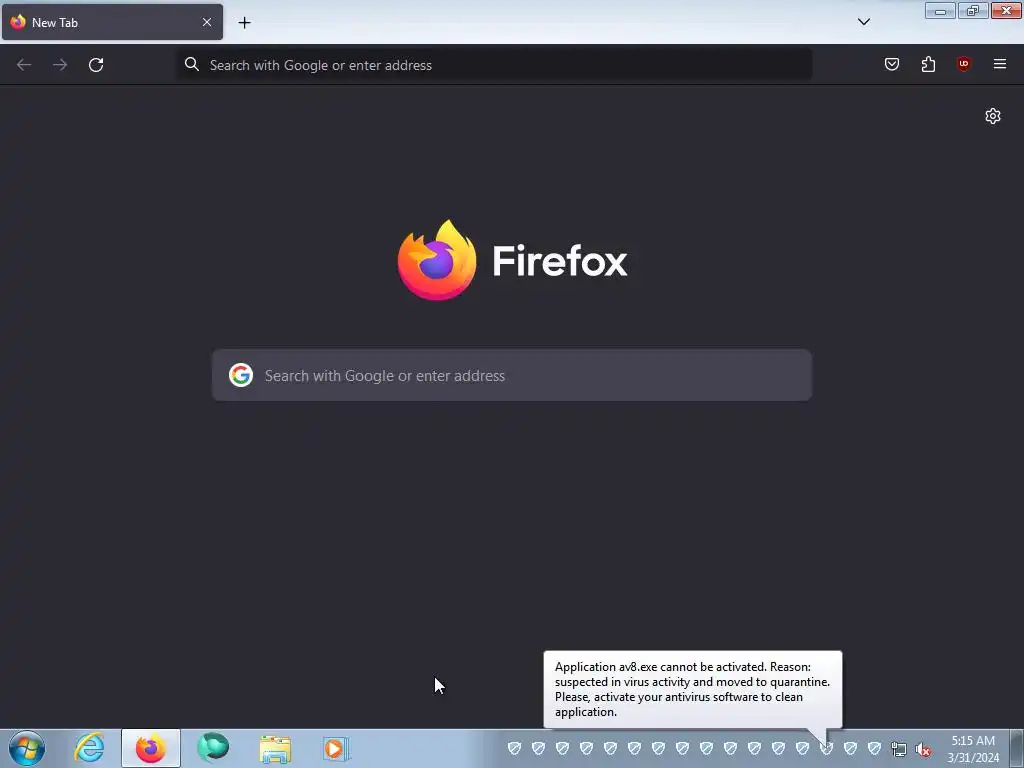Image resolution: width=1024 pixels, height=768 pixels.
Task: Launch Internet Explorer from the taskbar
Action: click(89, 748)
